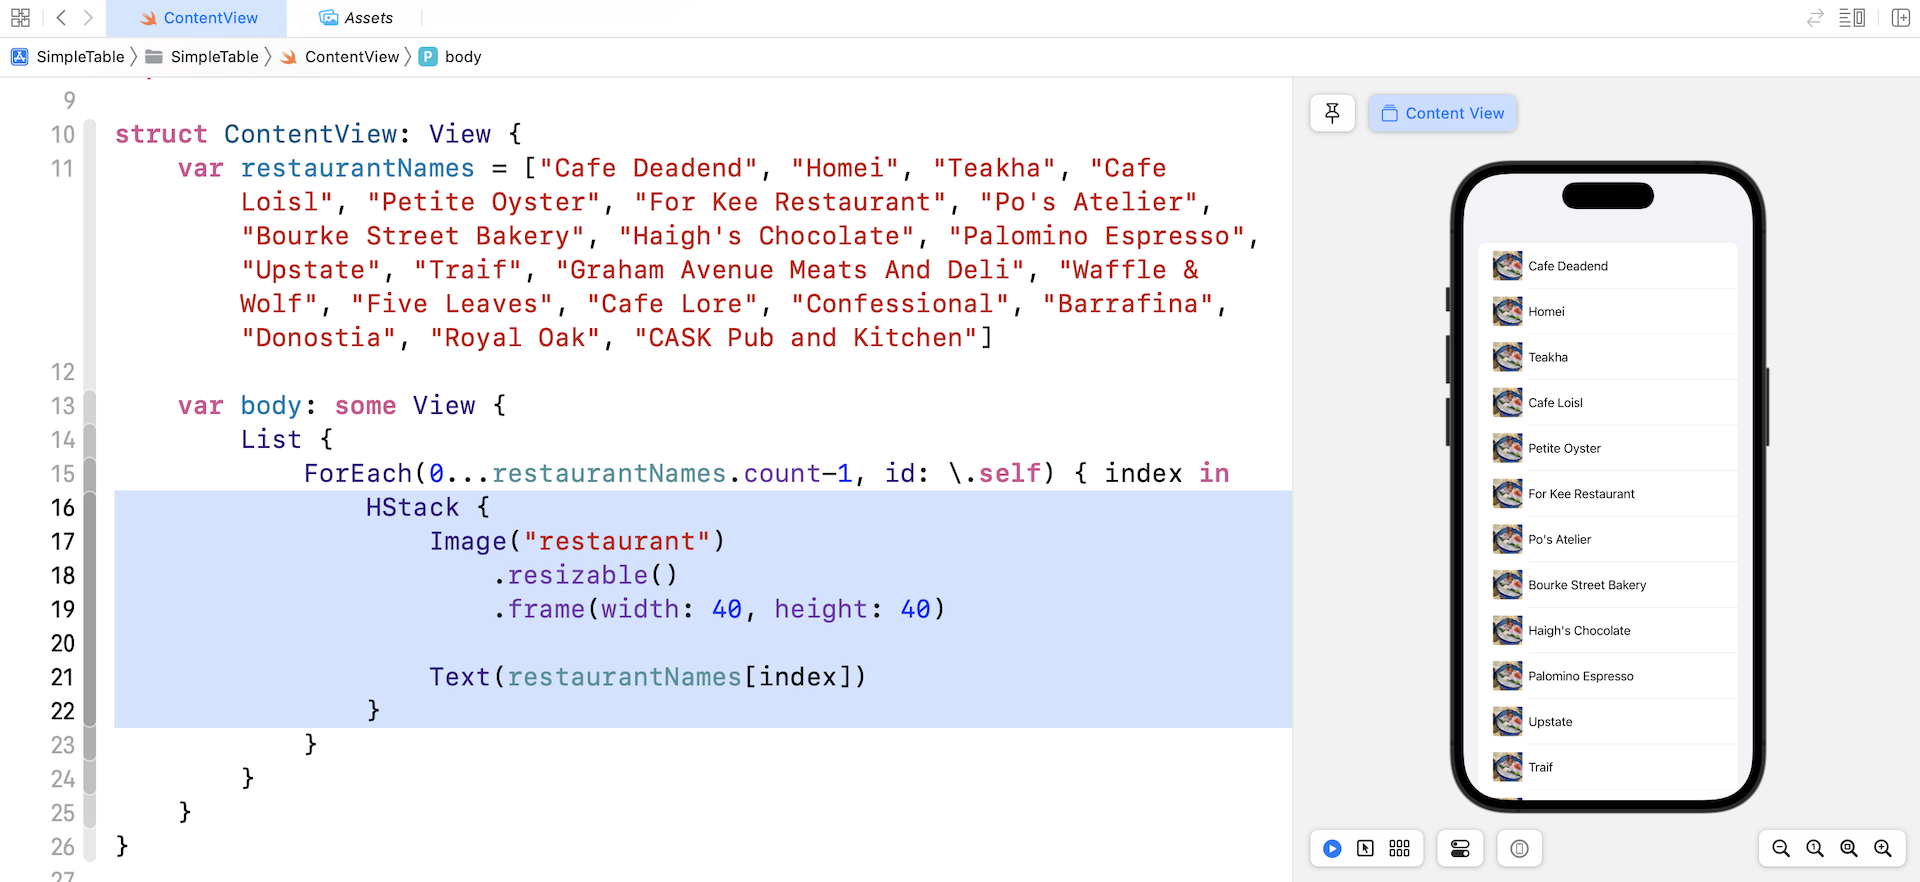This screenshot has width=1920, height=882.
Task: Show preview Variants grid
Action: click(x=1399, y=849)
